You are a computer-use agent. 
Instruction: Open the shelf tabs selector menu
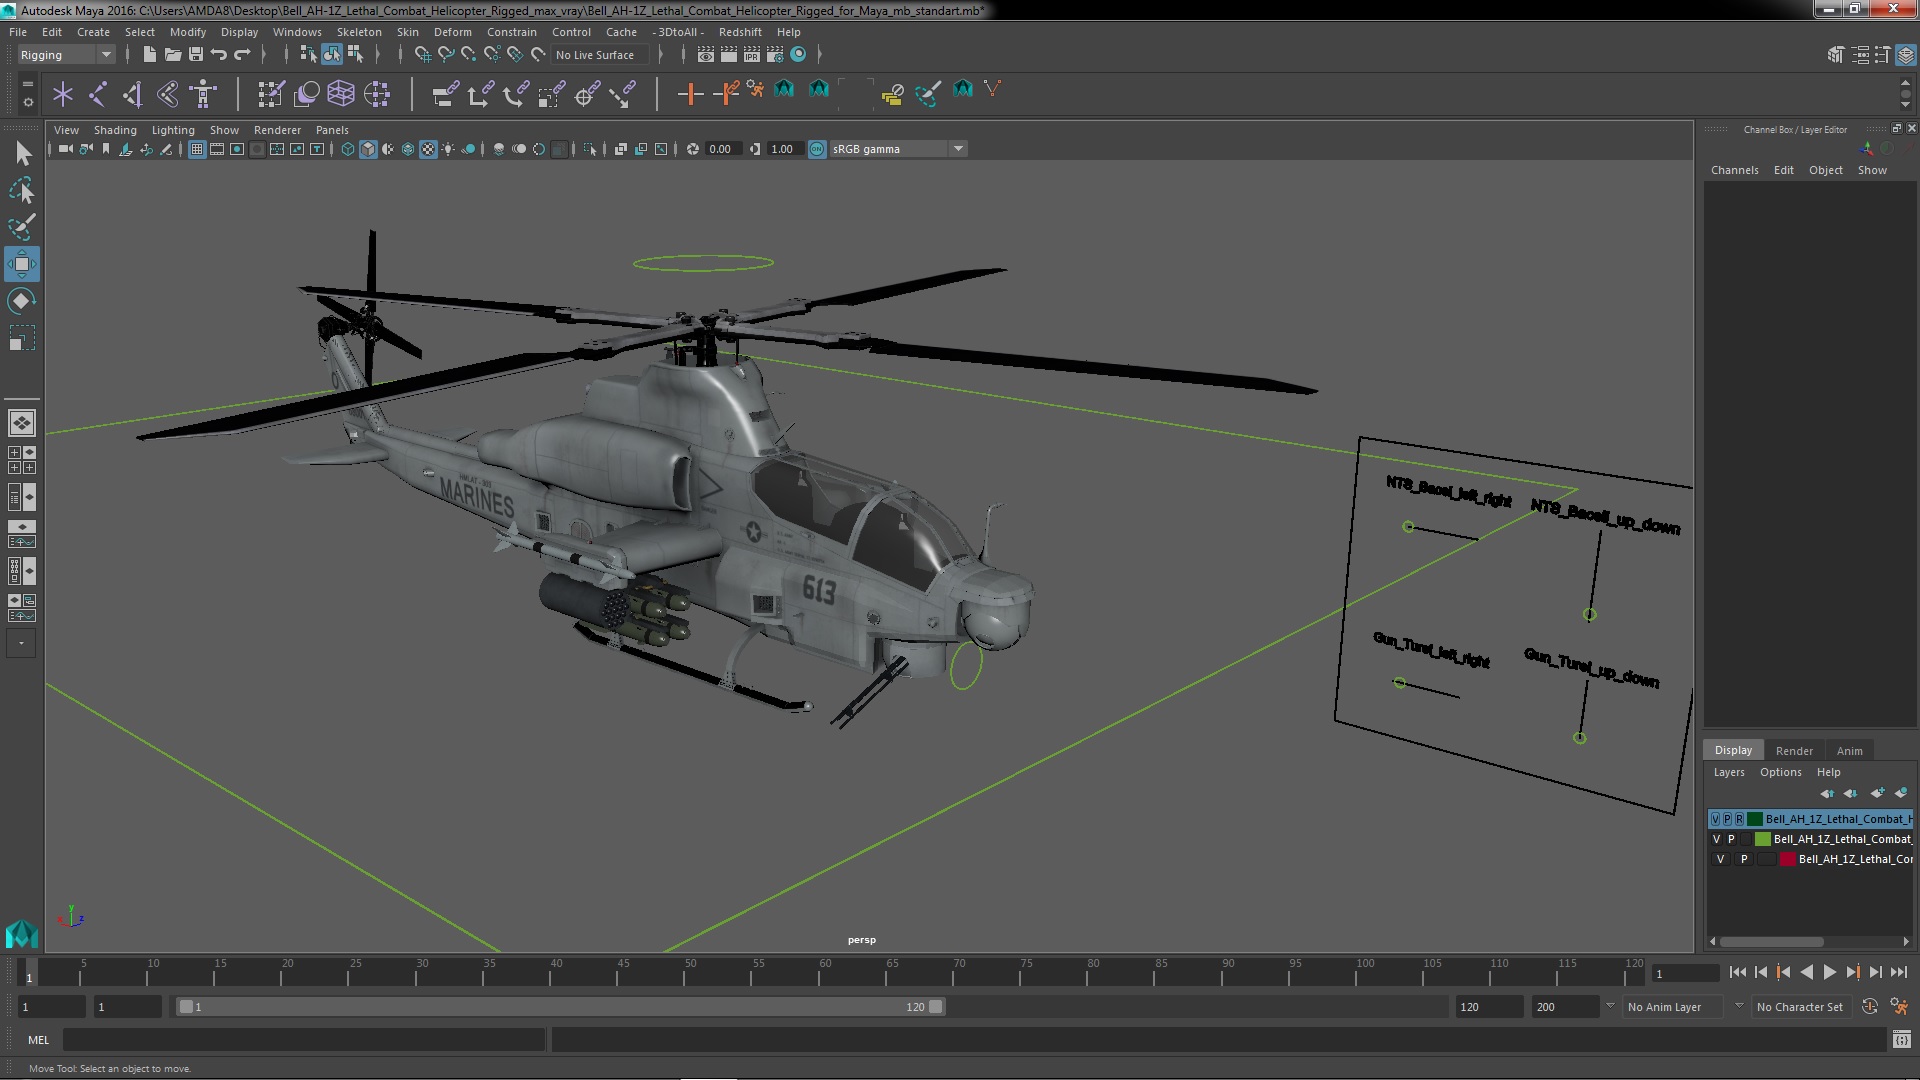coord(27,84)
